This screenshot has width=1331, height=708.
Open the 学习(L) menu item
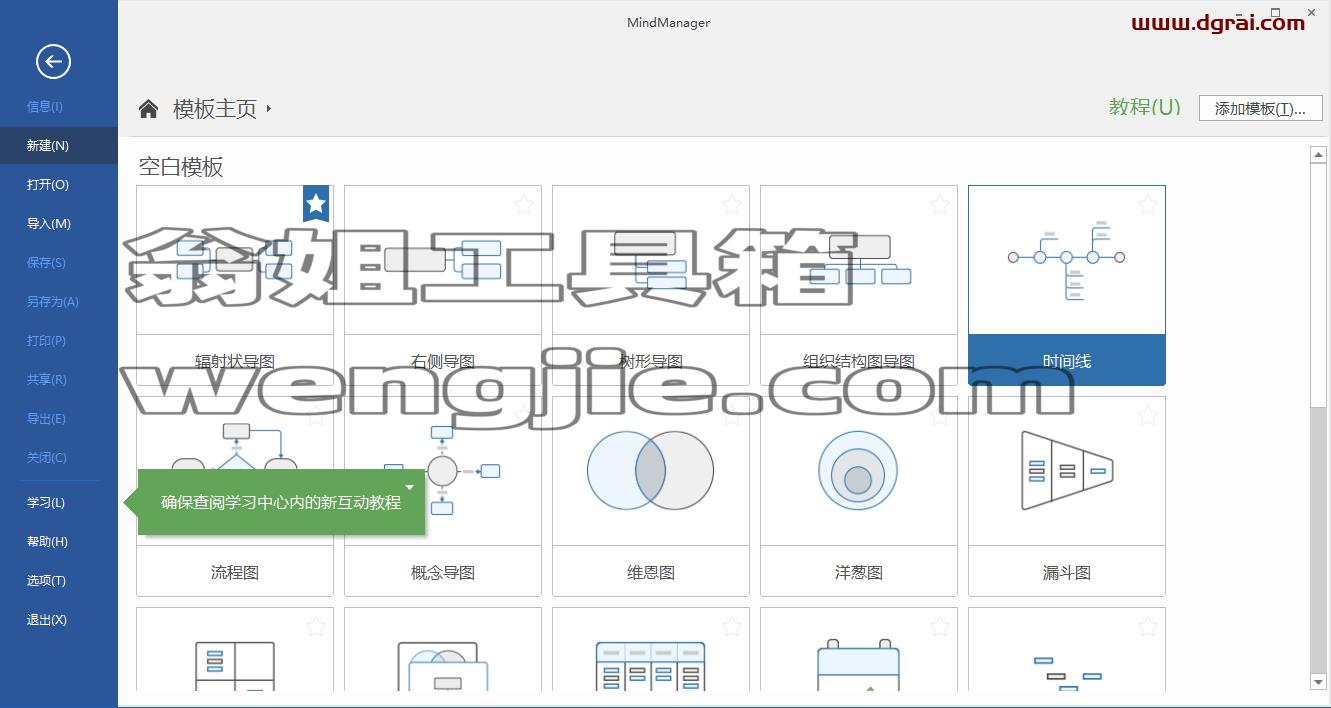59,502
